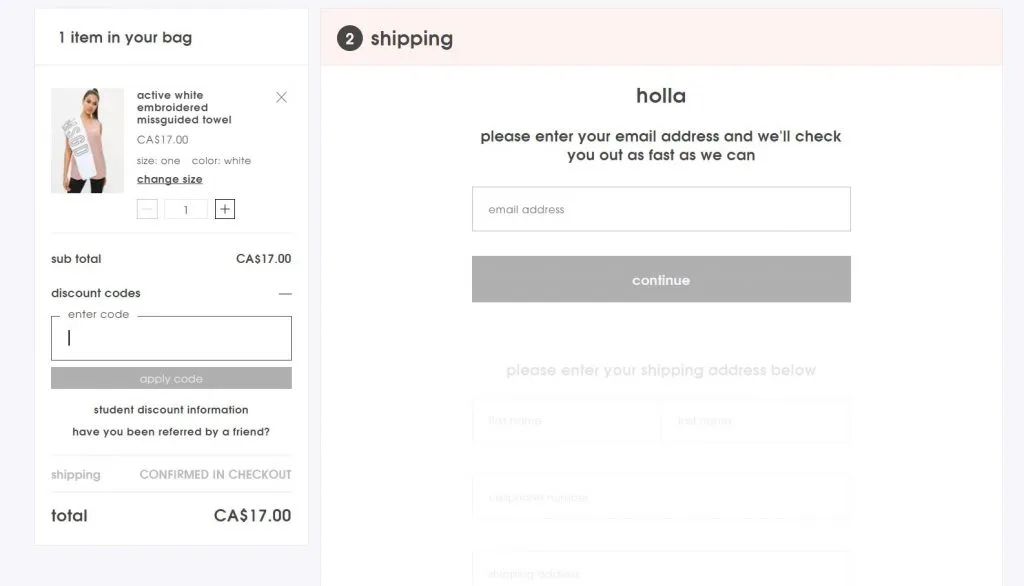This screenshot has height=586, width=1024.
Task: Click the change size link
Action: (170, 180)
